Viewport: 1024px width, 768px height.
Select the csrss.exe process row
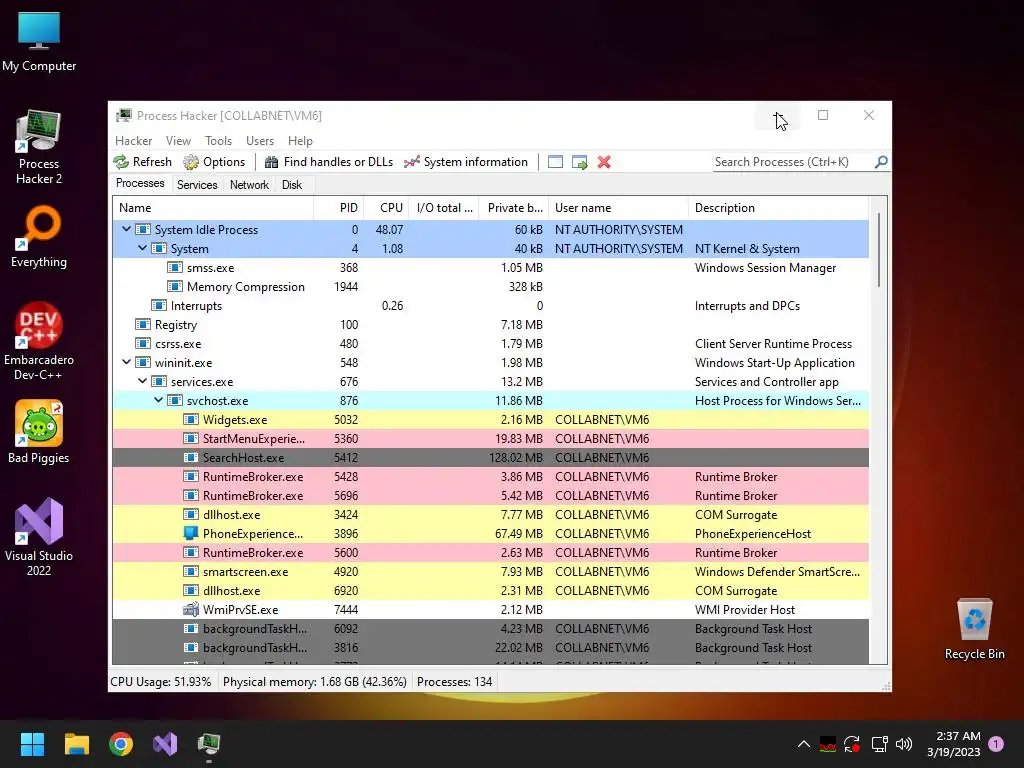490,344
